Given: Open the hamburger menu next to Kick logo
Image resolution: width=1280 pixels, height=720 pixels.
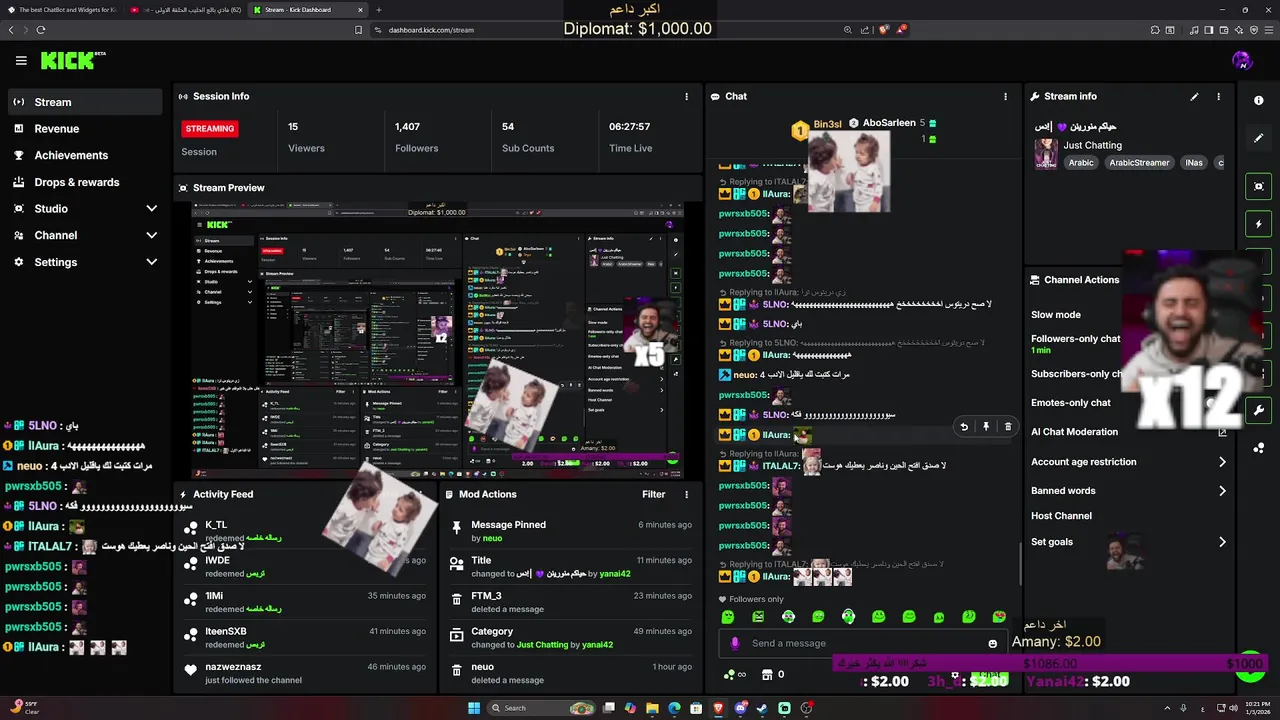Looking at the screenshot, I should (x=21, y=61).
